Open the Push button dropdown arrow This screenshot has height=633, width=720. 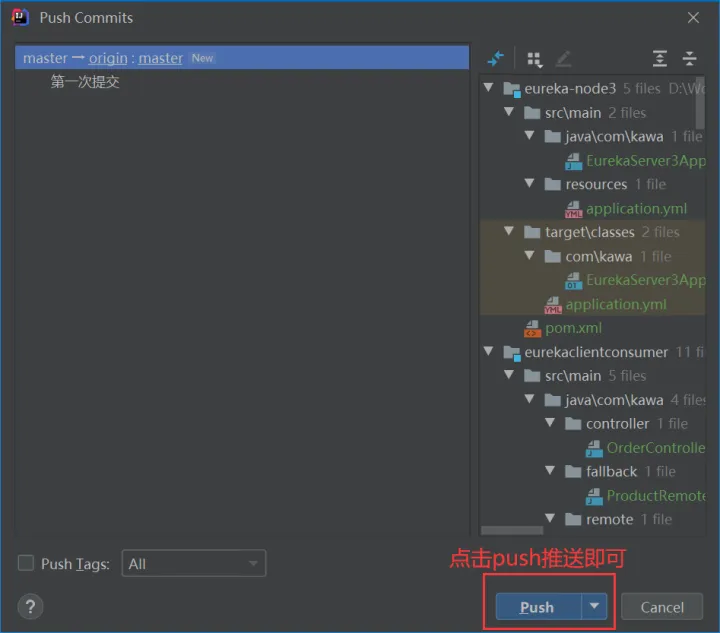pos(594,606)
